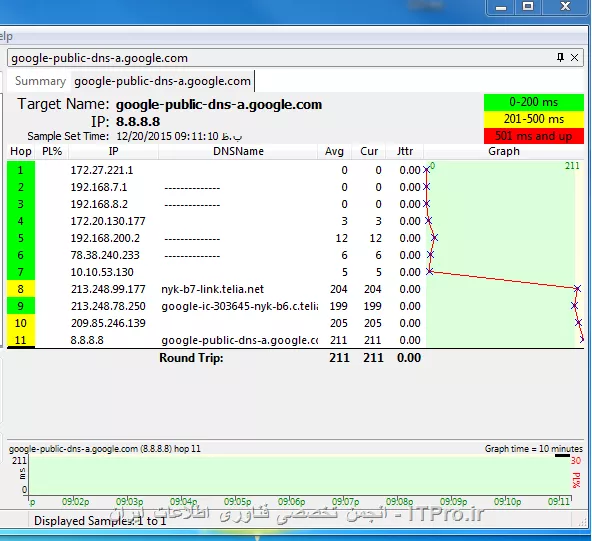Click the yellow 201-500 ms legend
Screen dimensions: 592x541
(x=534, y=119)
